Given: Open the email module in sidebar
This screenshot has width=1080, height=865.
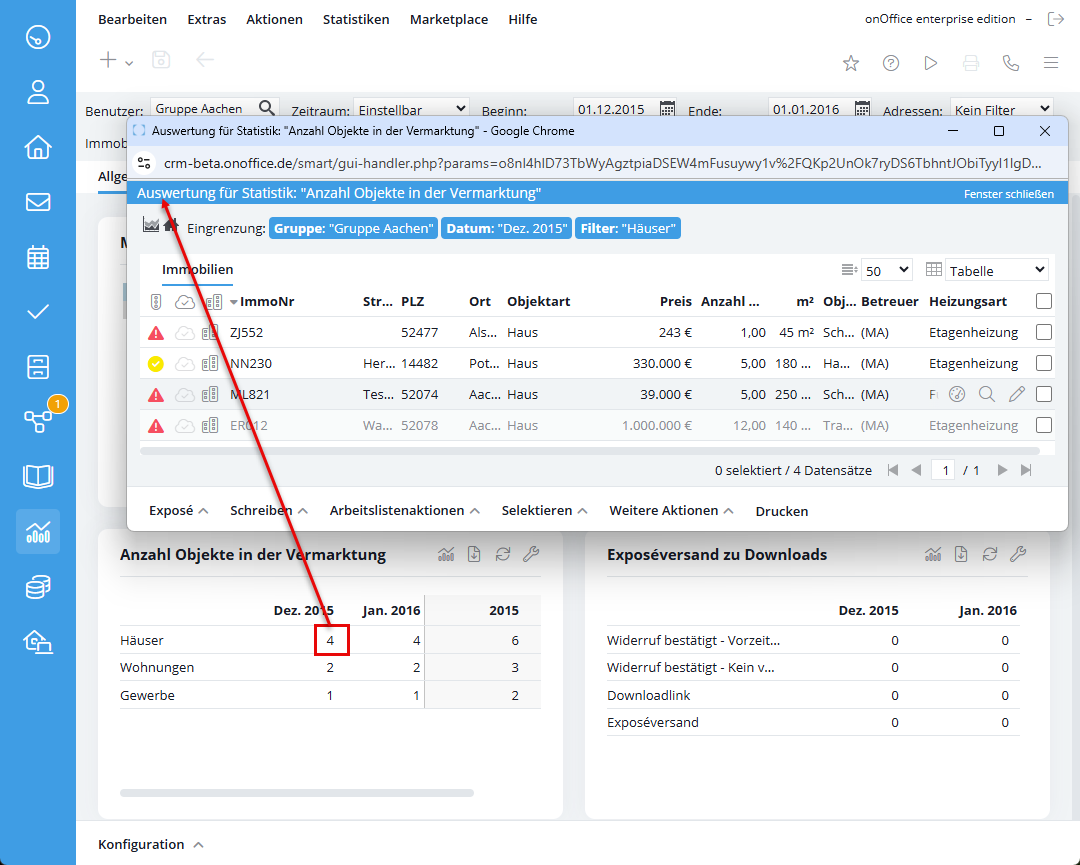Looking at the screenshot, I should tap(38, 202).
